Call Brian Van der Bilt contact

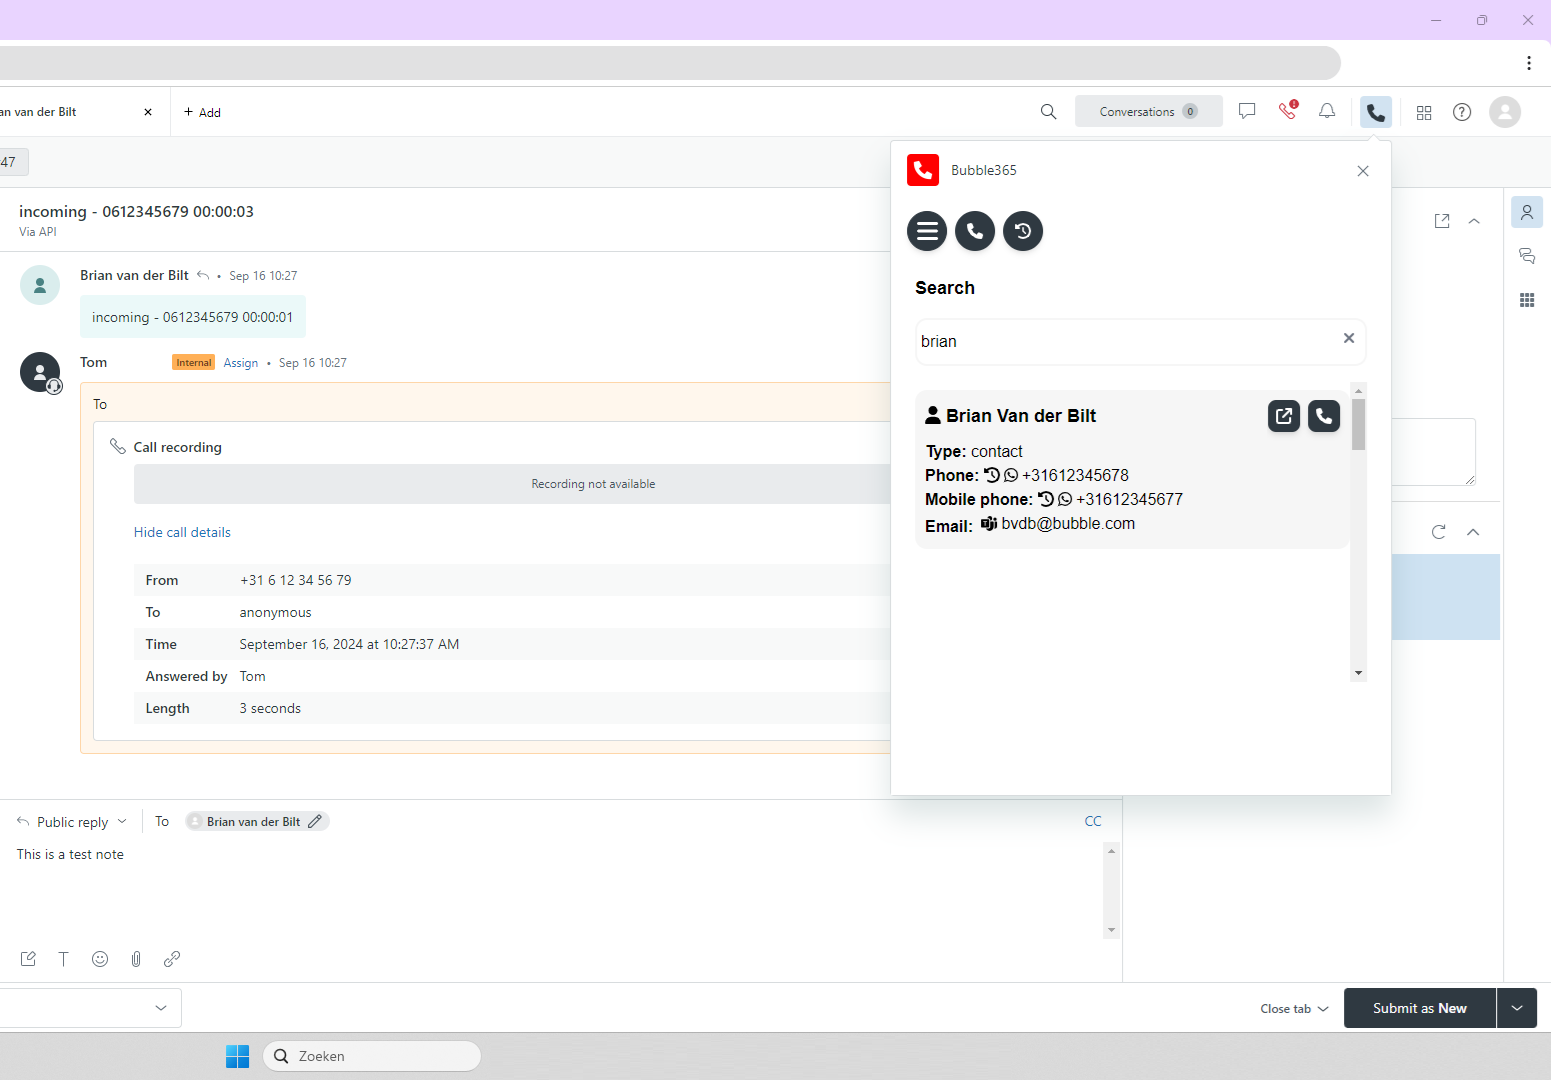[x=1324, y=416]
